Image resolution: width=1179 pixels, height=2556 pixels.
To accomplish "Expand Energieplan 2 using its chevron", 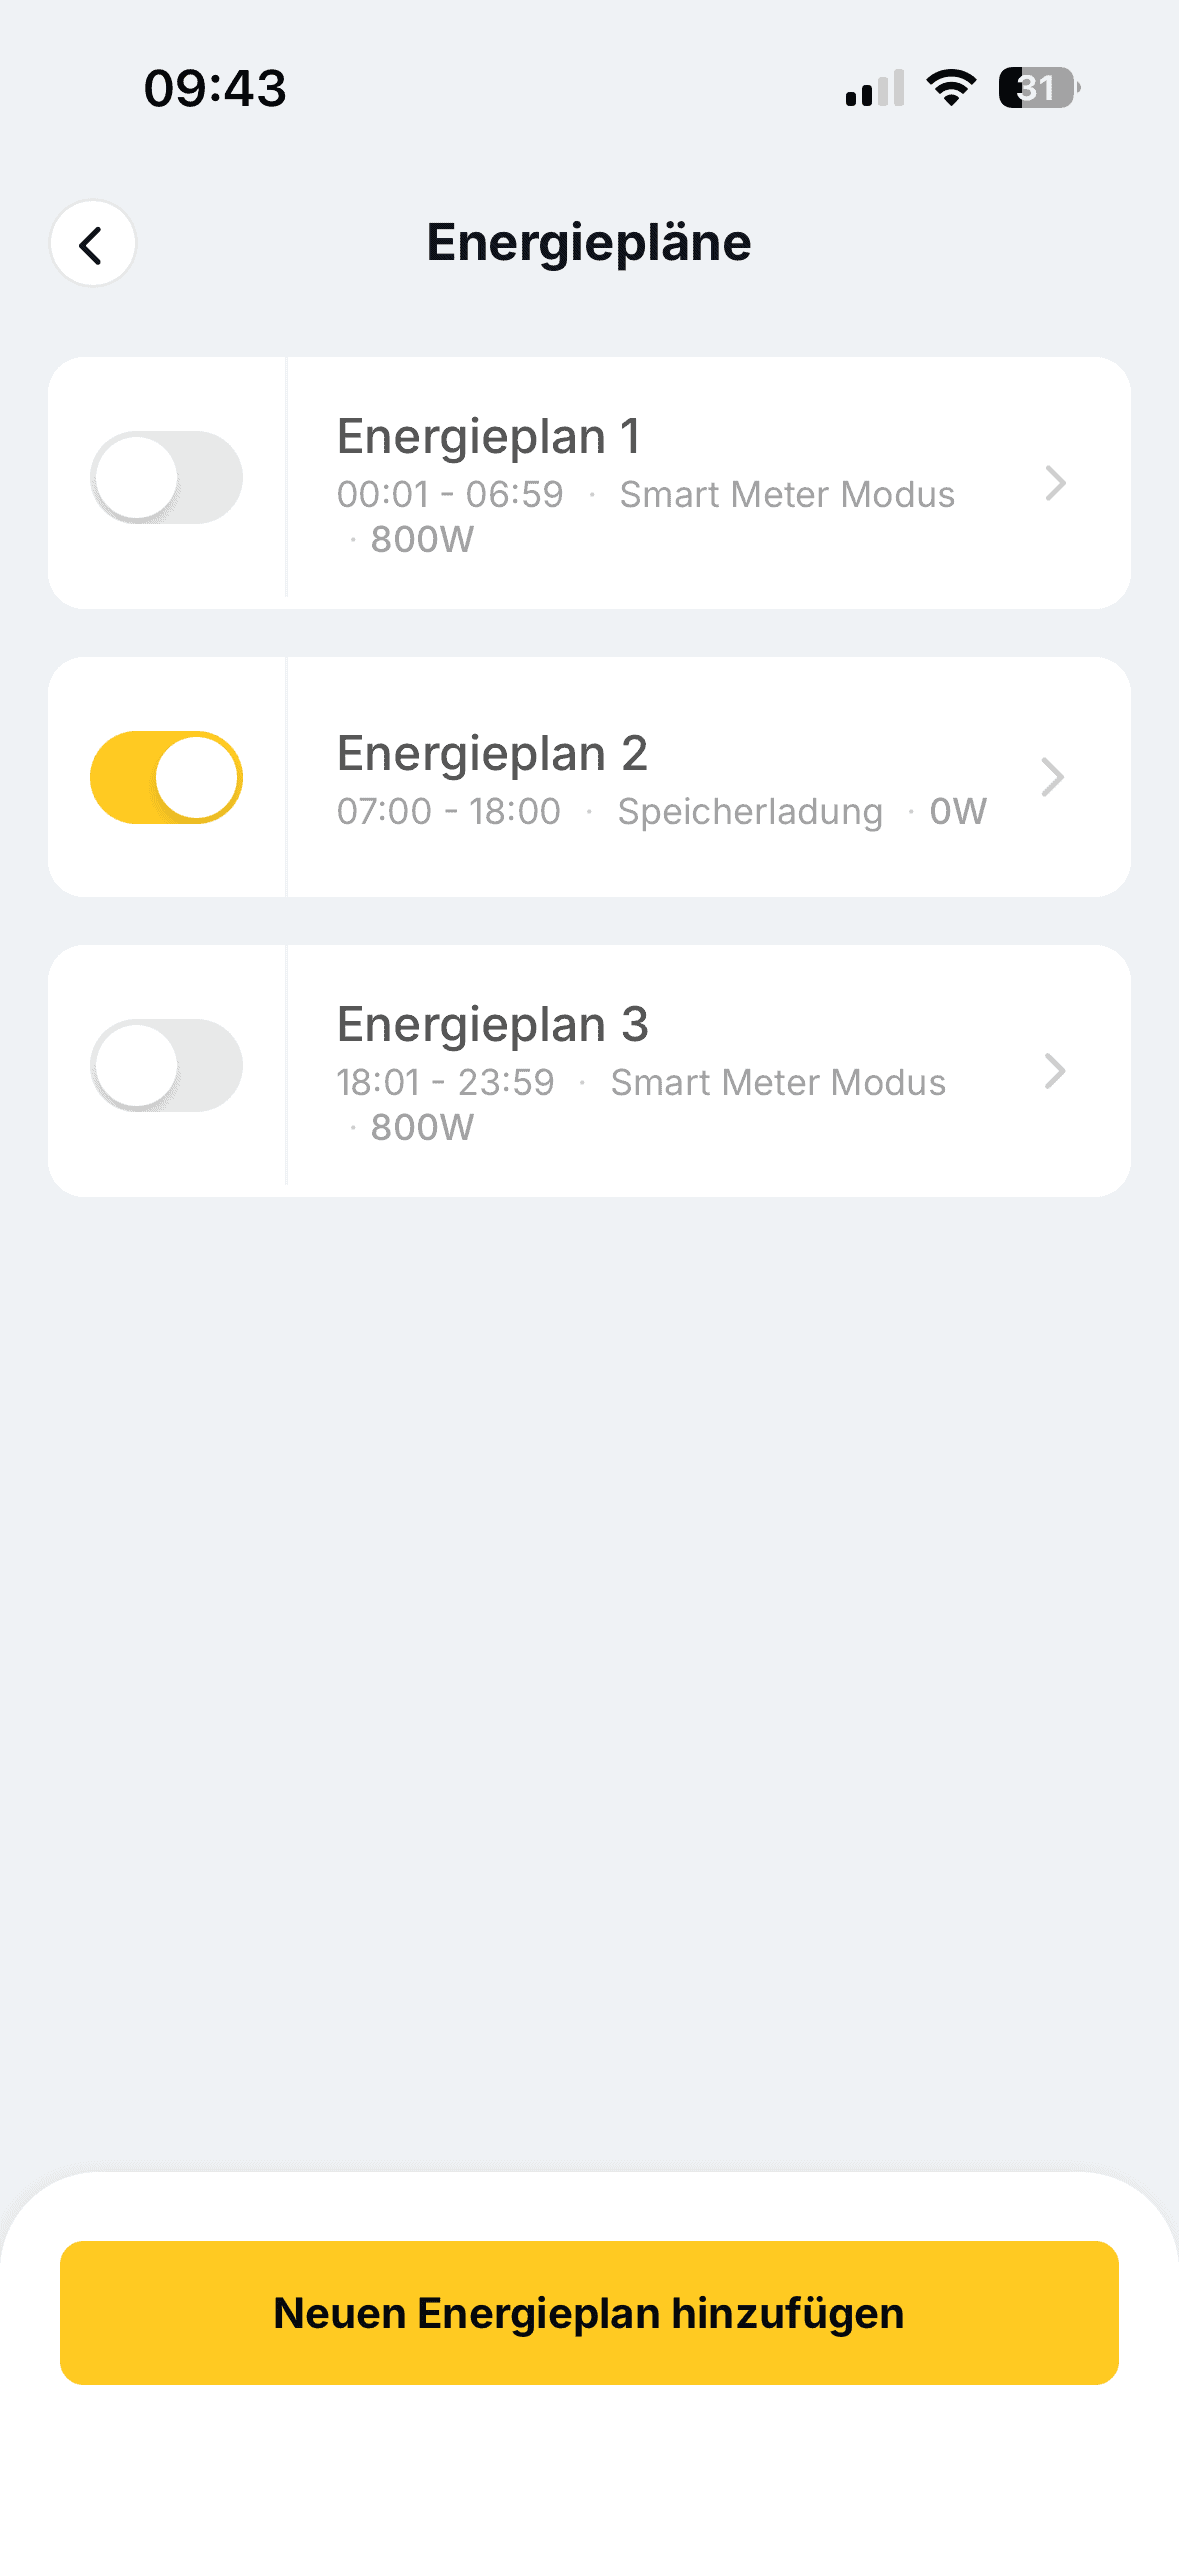I will pos(1052,777).
